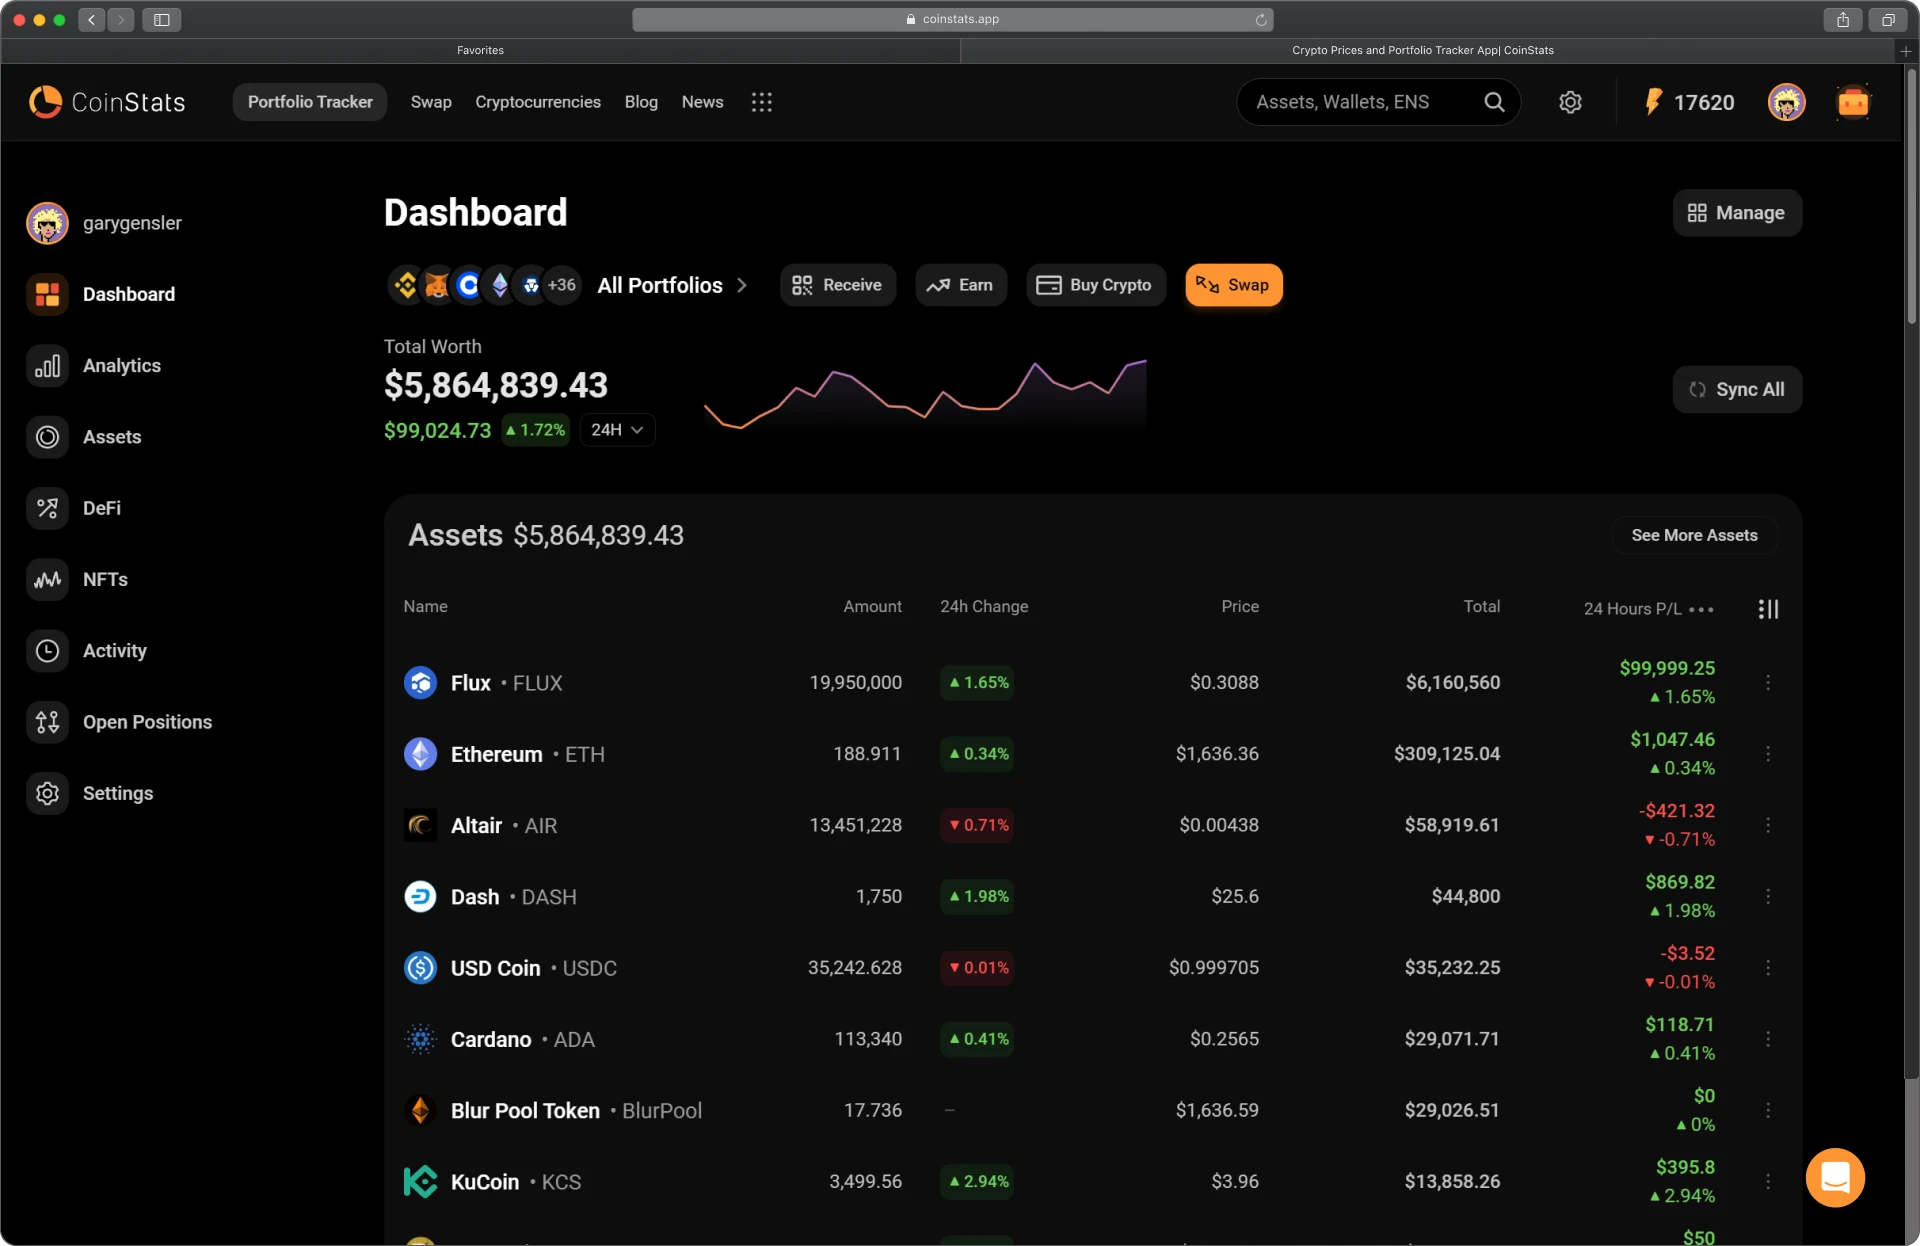Sort by the Total column header
This screenshot has width=1920, height=1246.
coord(1481,606)
